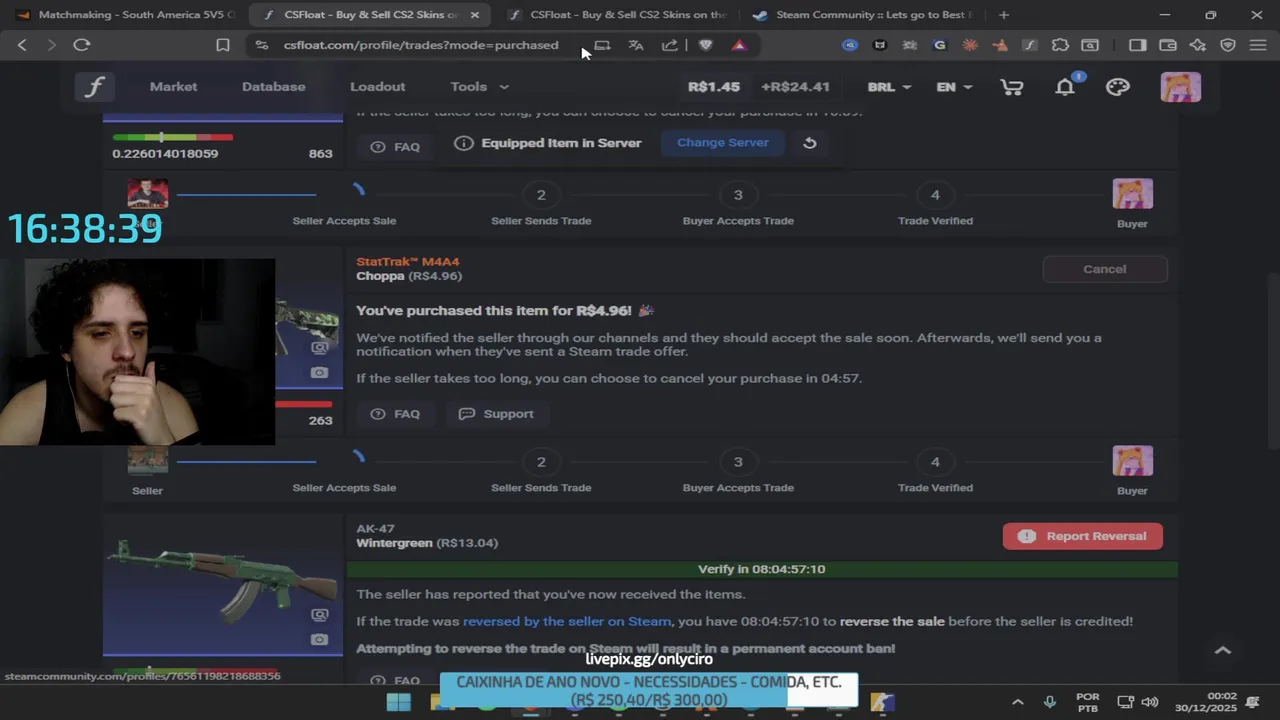Click the float value 0.226014018059

click(165, 154)
